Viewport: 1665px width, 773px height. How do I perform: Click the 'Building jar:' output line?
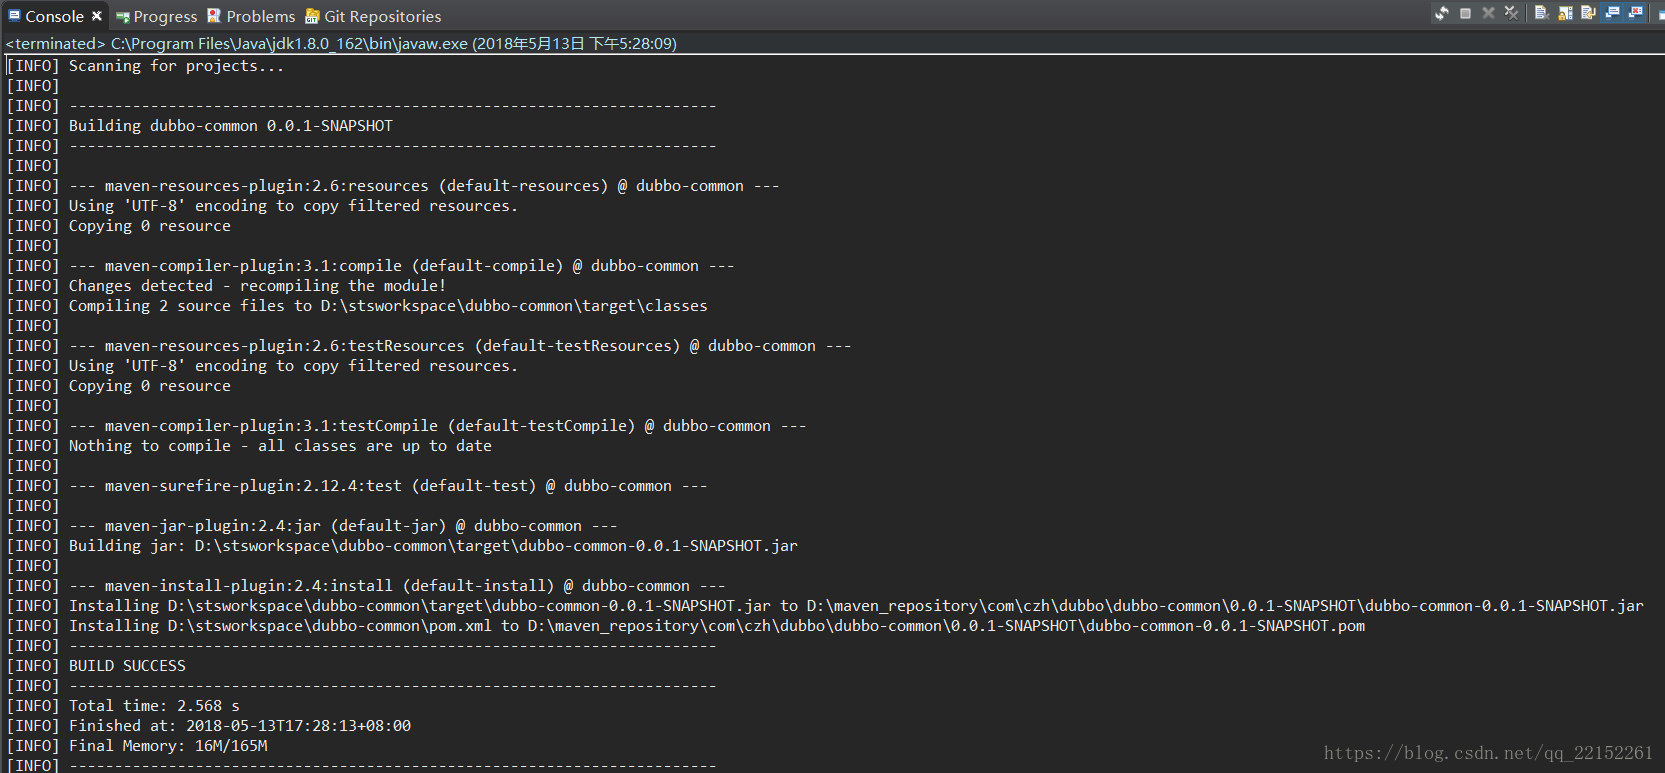point(402,546)
